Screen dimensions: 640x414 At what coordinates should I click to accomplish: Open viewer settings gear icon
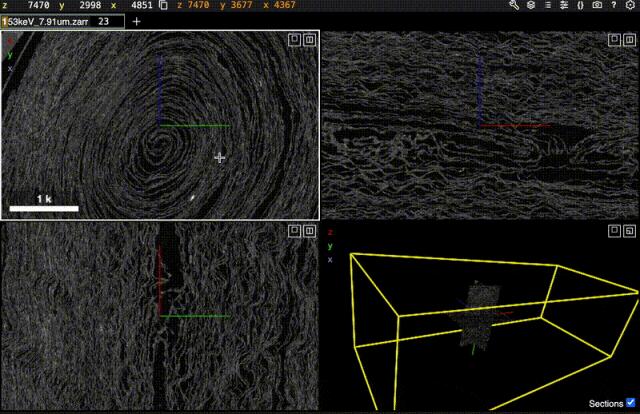[629, 5]
